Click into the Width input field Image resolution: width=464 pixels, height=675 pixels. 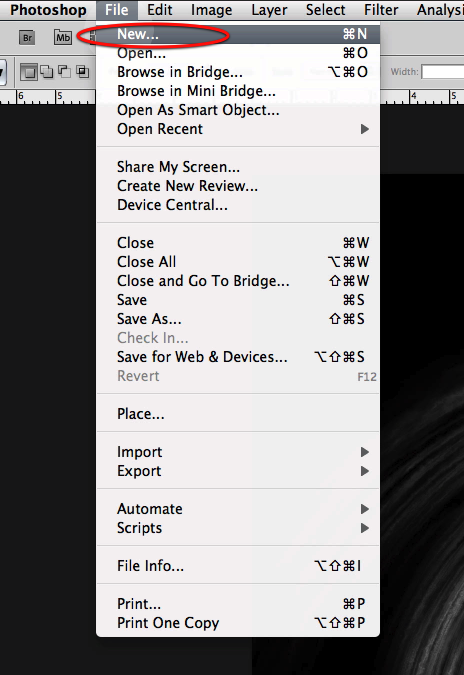point(442,72)
